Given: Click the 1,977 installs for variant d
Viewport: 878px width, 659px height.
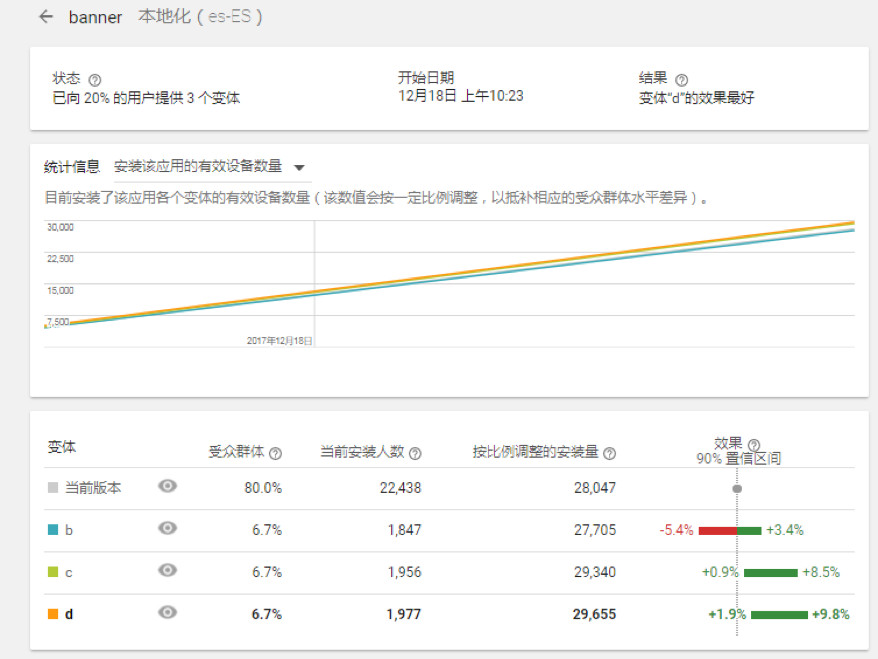Looking at the screenshot, I should coord(404,614).
